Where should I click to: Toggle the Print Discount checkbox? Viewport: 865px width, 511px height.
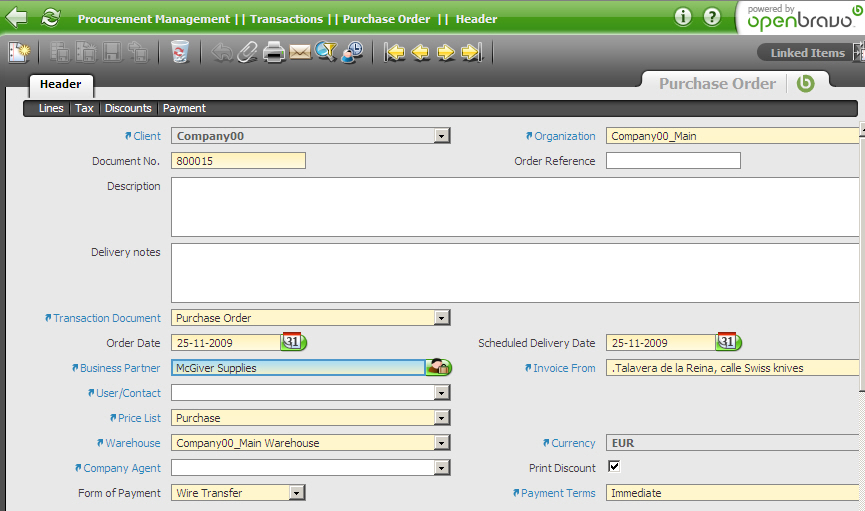point(614,466)
